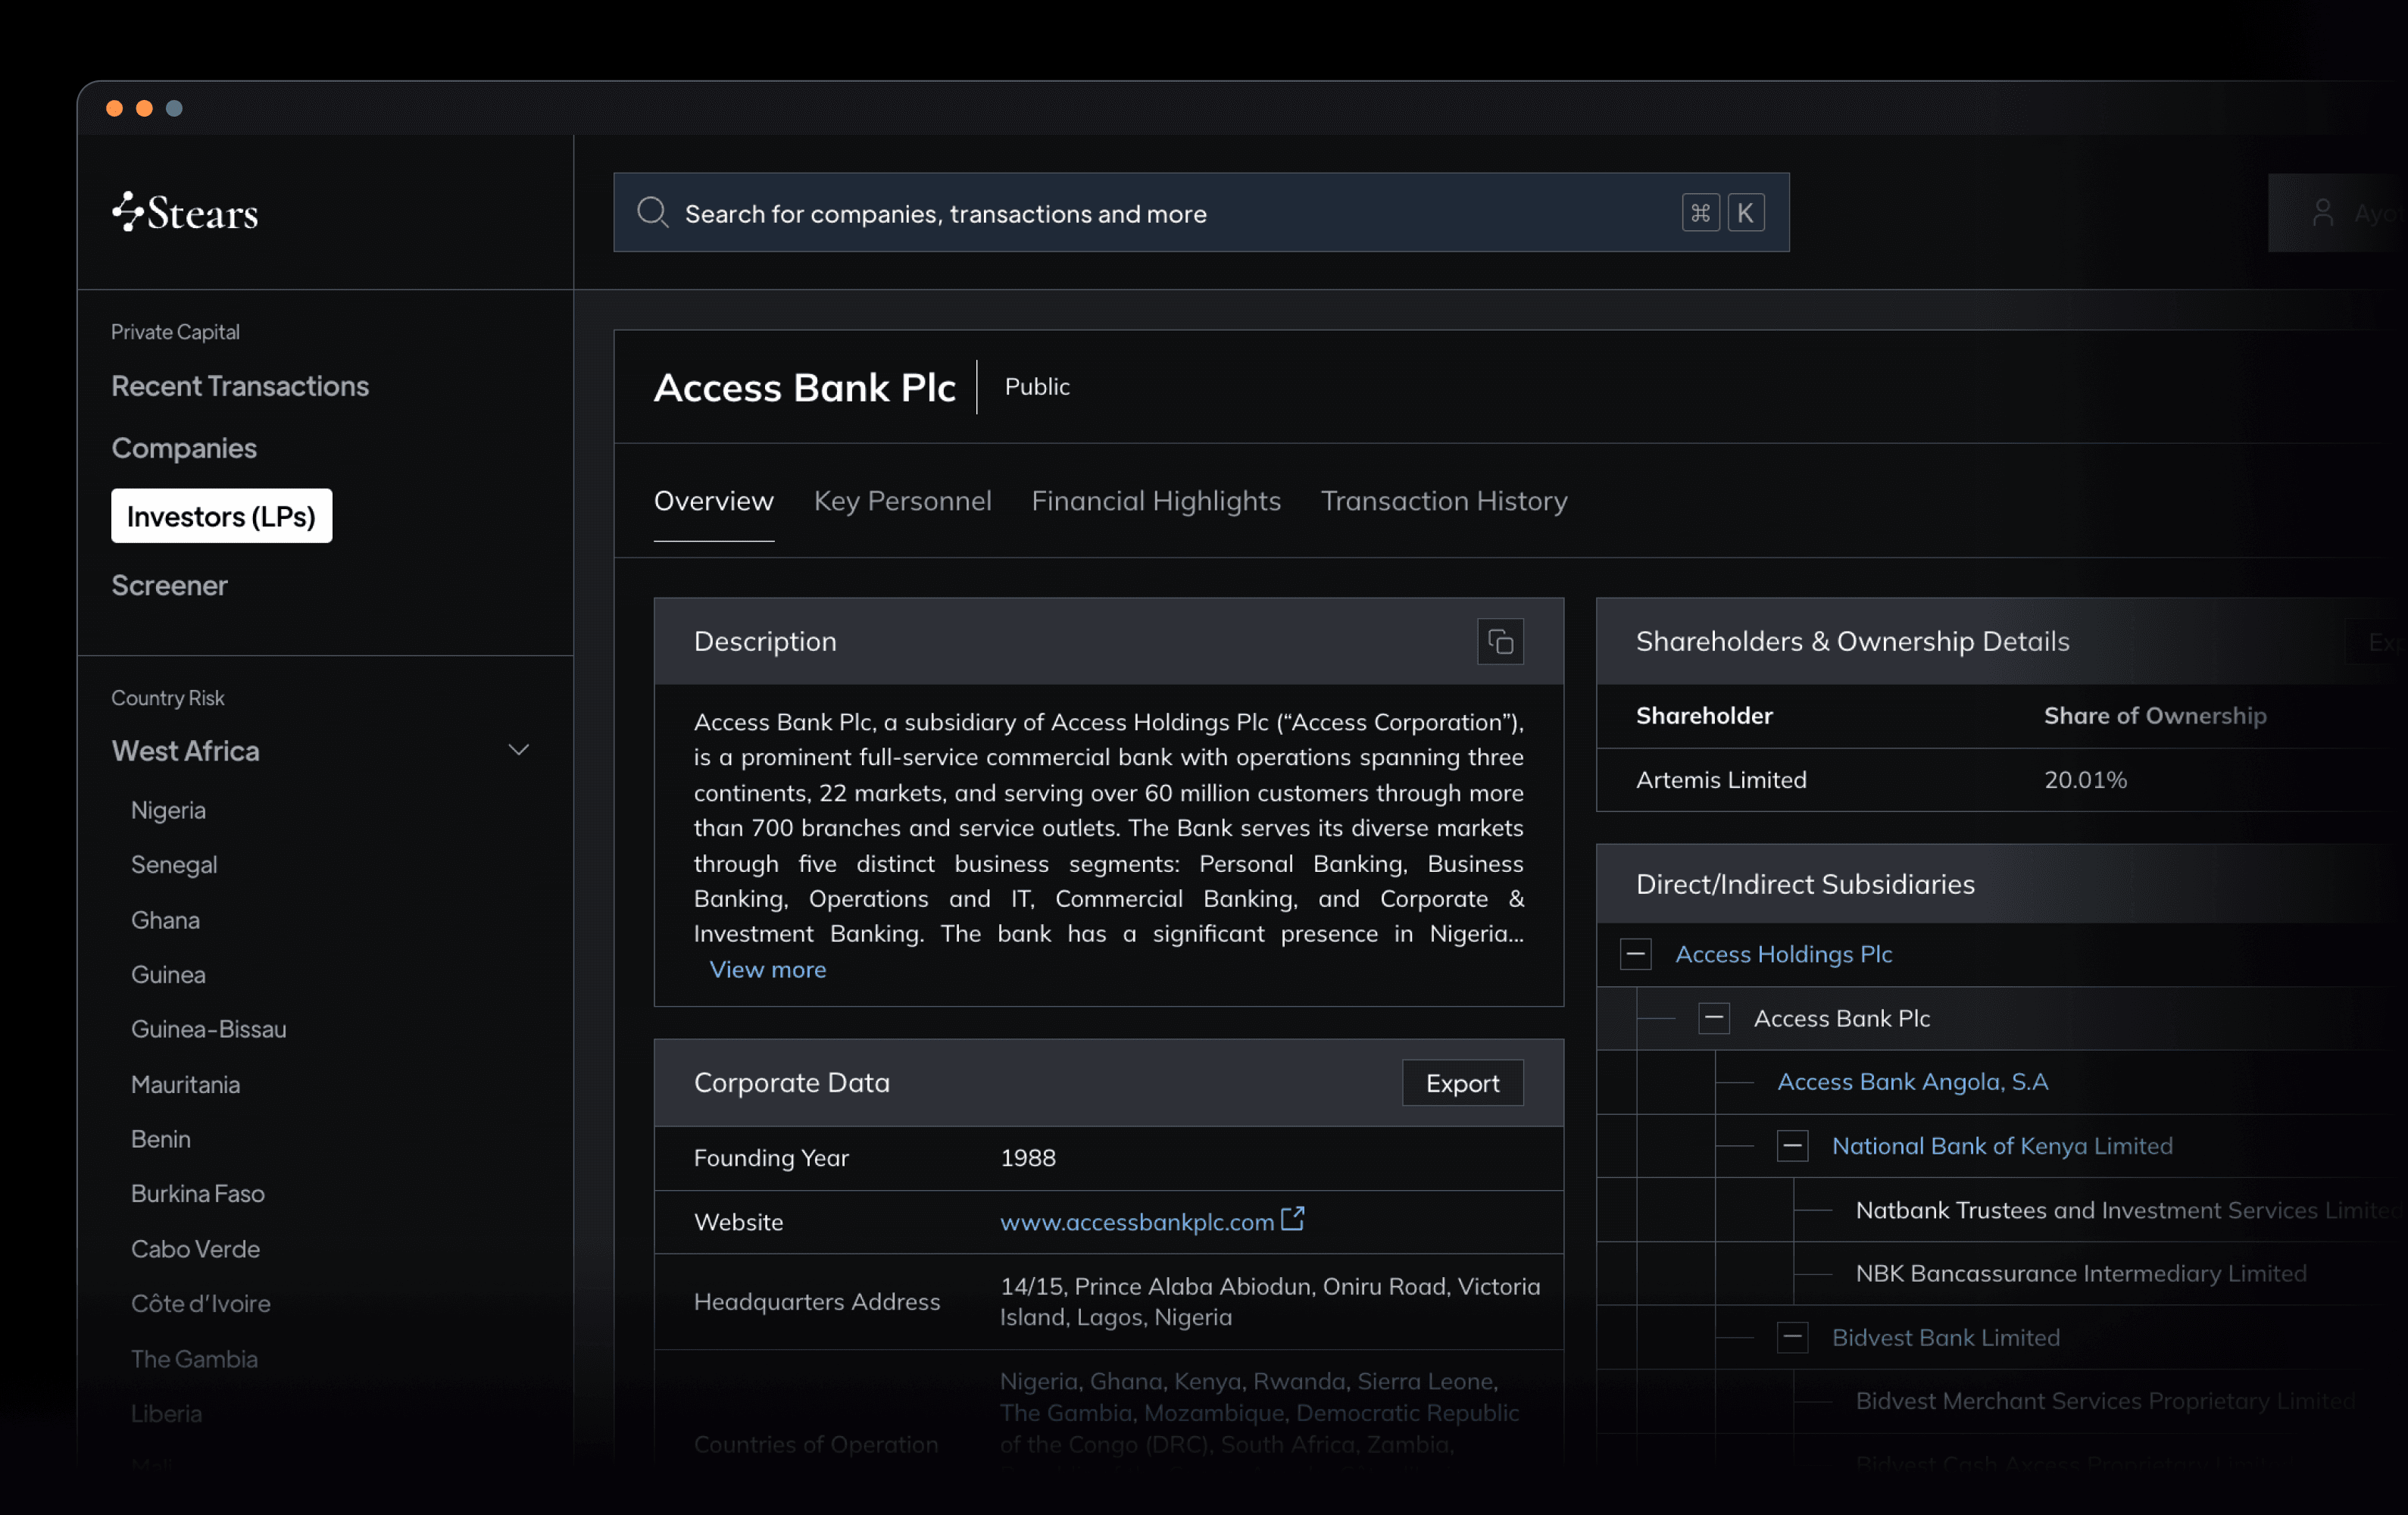Select Guinea in the country list
The height and width of the screenshot is (1515, 2408).
(168, 974)
